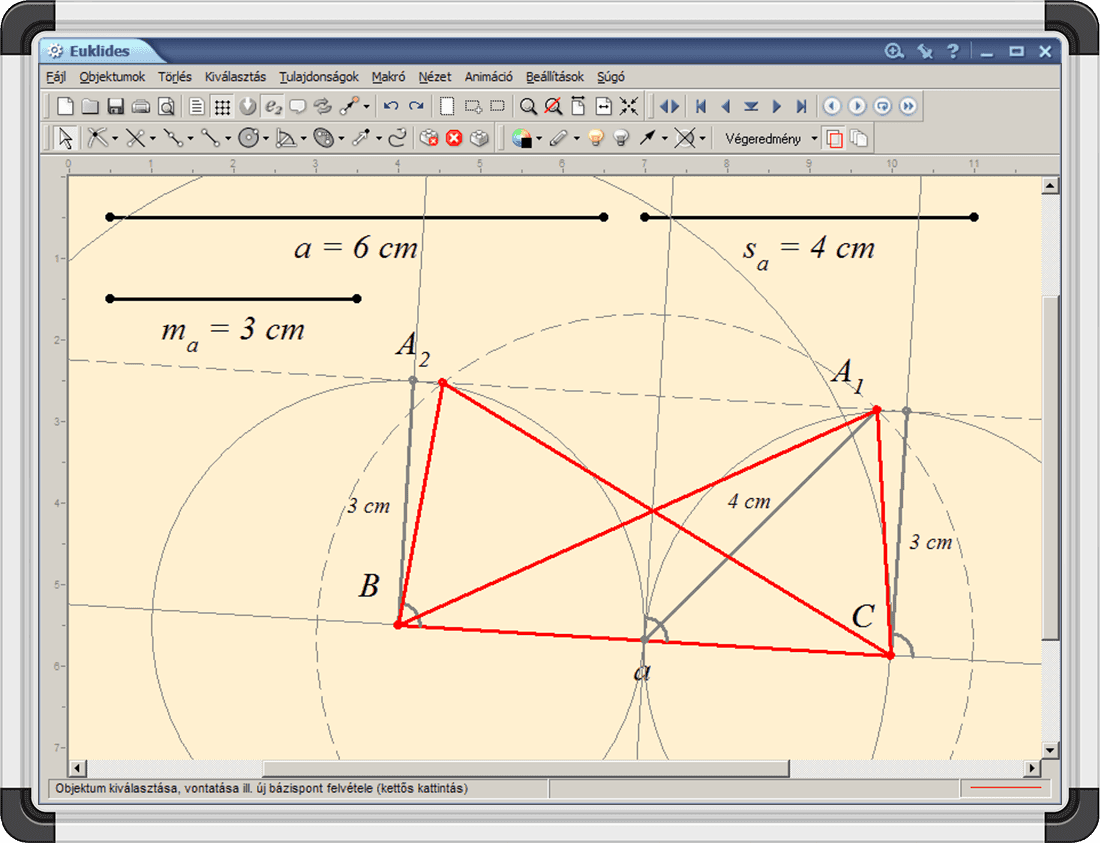Screen dimensions: 1100x843
Task: Click the redo arrow icon
Action: point(416,106)
